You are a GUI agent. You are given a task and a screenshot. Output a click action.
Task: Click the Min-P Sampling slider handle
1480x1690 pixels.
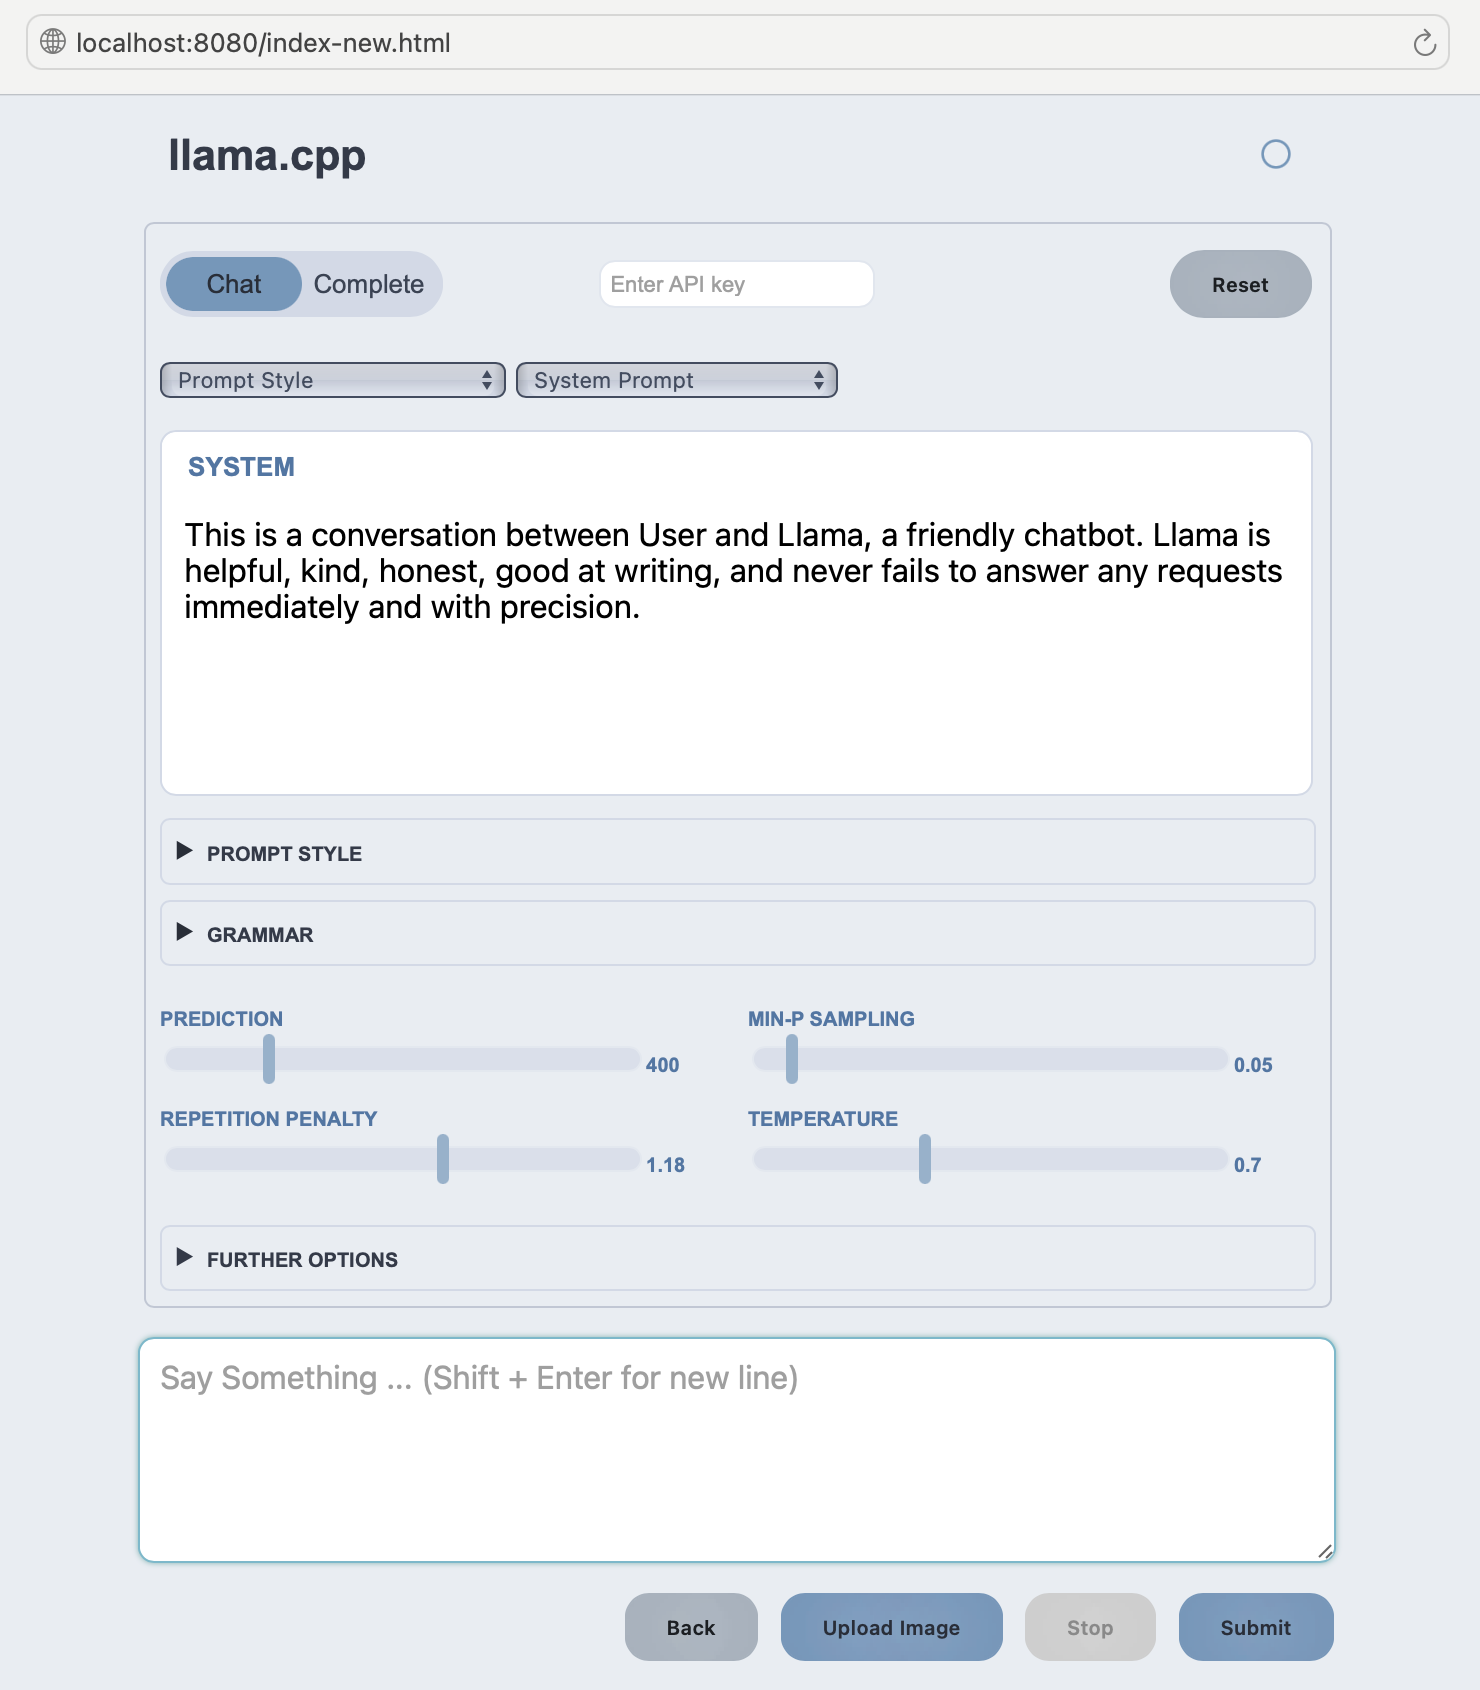tap(792, 1059)
